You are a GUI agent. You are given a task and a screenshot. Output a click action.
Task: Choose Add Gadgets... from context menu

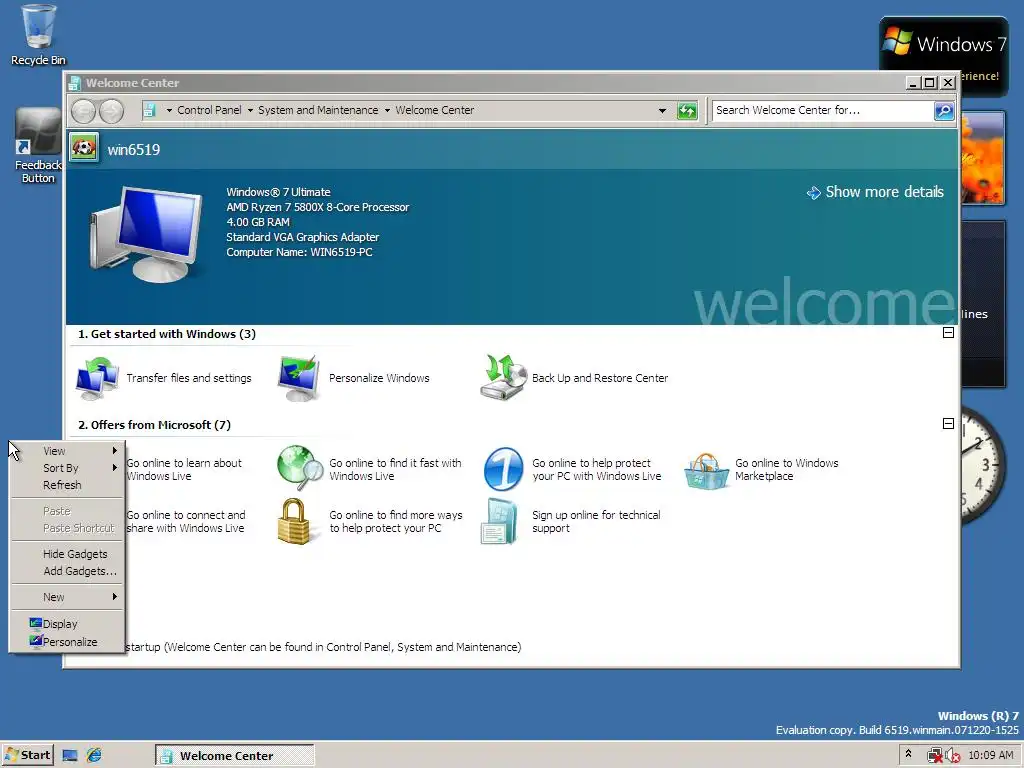click(67, 571)
